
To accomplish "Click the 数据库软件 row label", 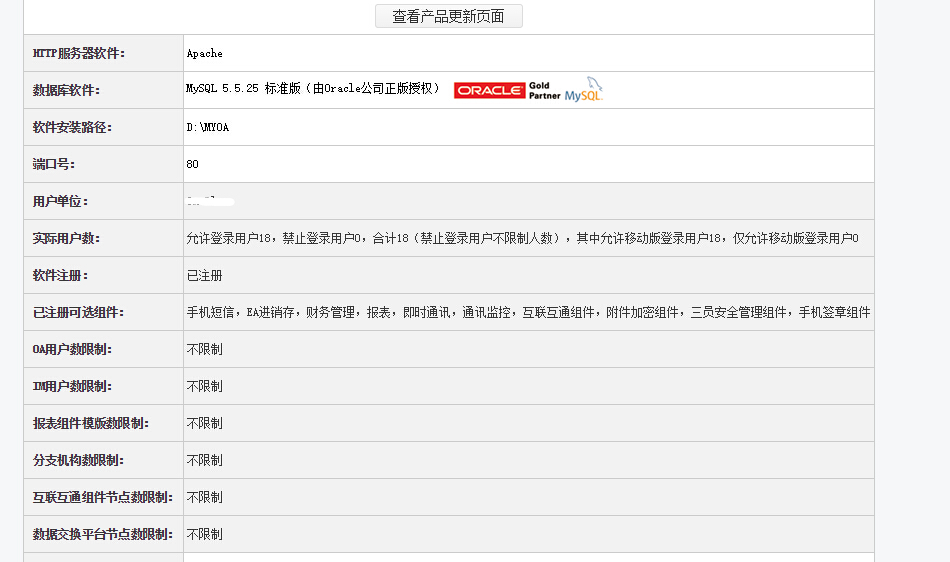I will pos(66,90).
